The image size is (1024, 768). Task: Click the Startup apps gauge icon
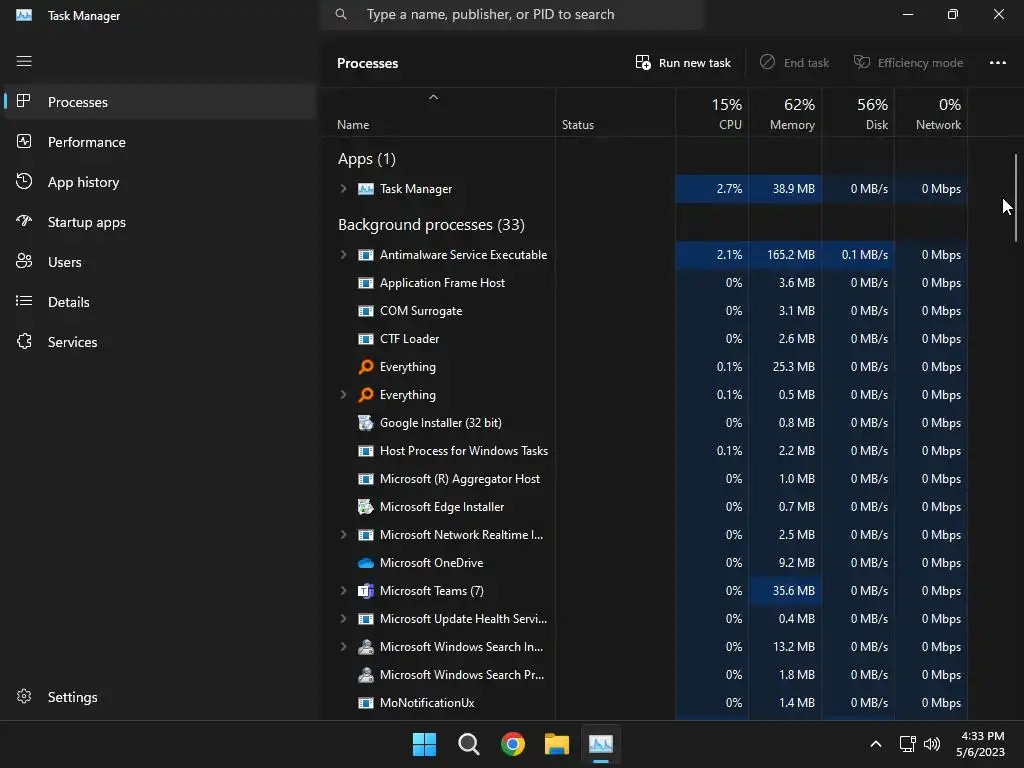pyautogui.click(x=24, y=221)
